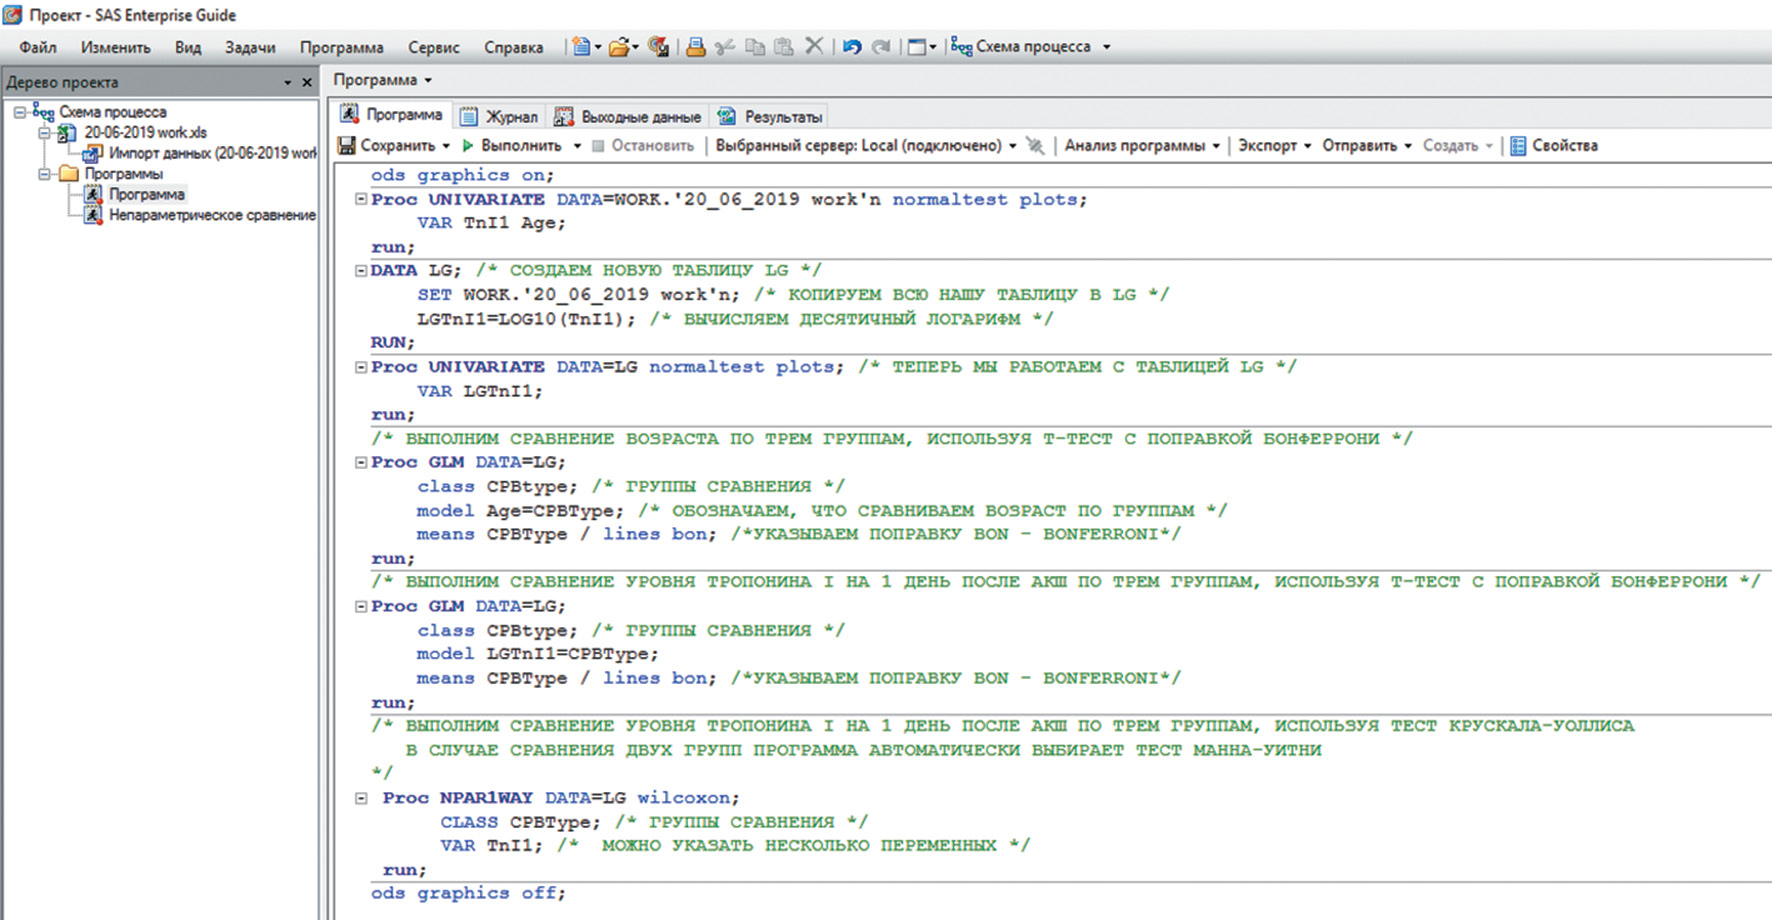1772x920 pixels.
Task: Open the Изменить menu
Action: point(116,47)
